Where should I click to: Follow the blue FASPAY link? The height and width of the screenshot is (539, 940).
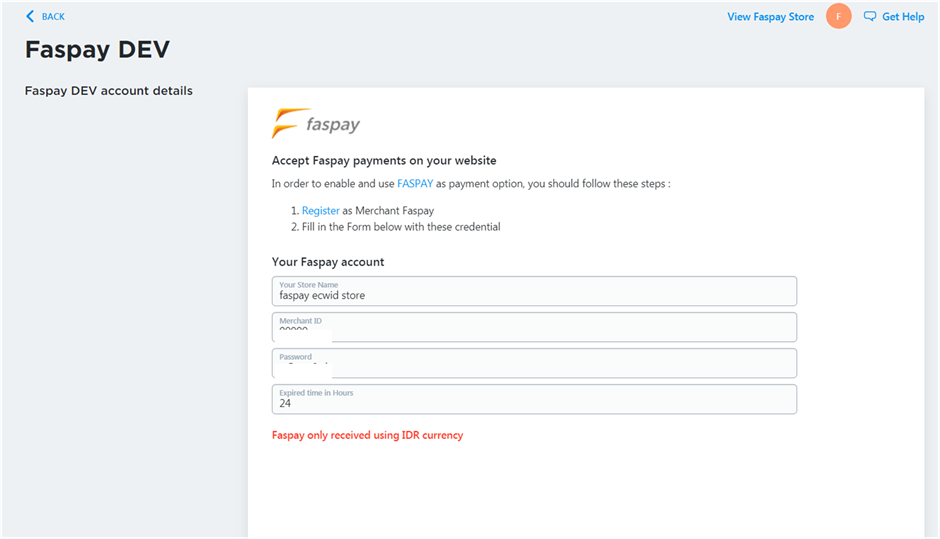[x=415, y=184]
